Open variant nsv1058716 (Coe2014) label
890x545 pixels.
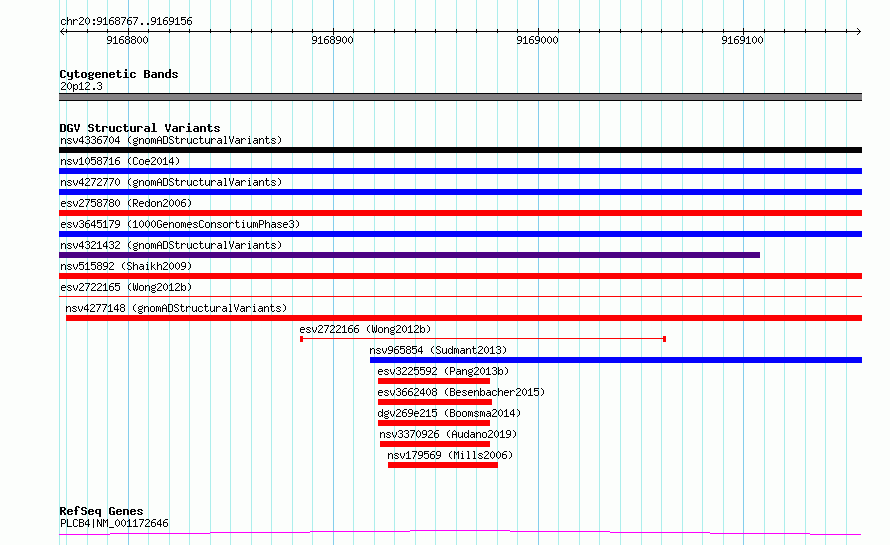pyautogui.click(x=120, y=161)
